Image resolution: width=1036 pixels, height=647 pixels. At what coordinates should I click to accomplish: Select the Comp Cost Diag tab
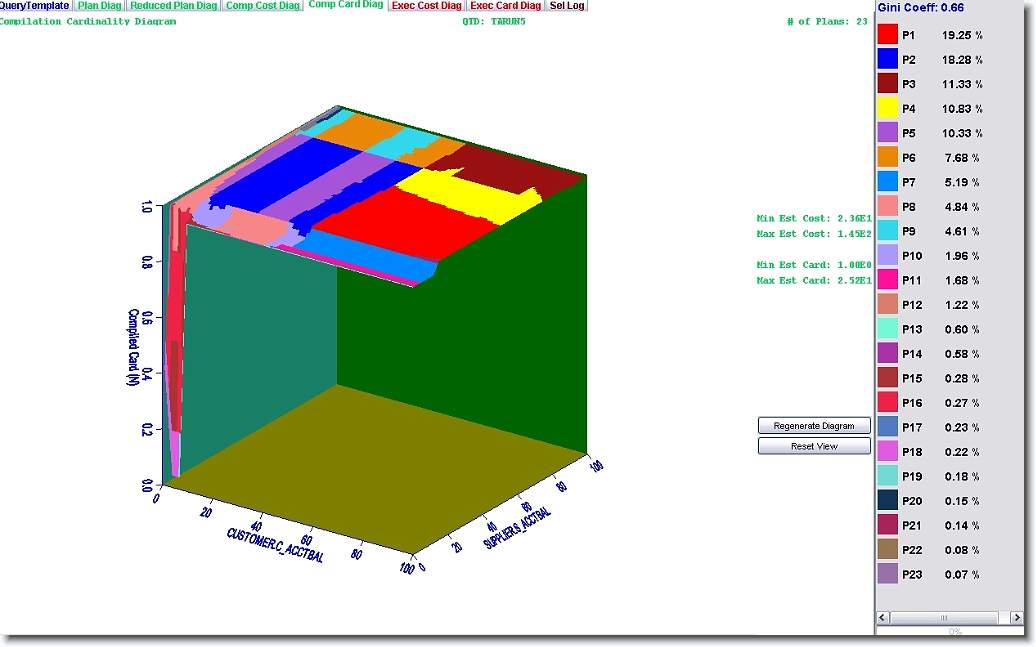coord(262,6)
